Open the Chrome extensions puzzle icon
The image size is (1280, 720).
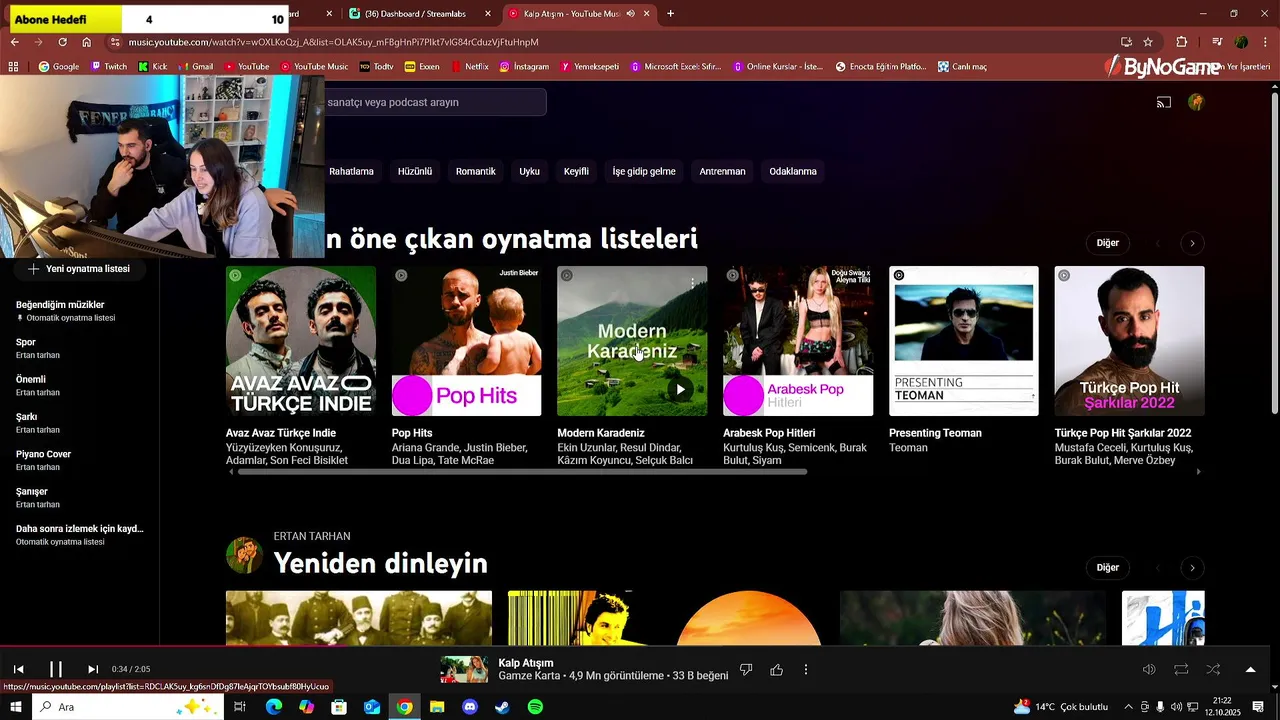tap(1181, 42)
